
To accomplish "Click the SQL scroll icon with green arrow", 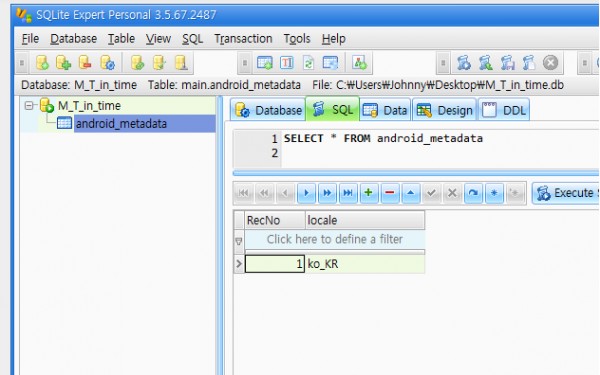I will (x=486, y=63).
